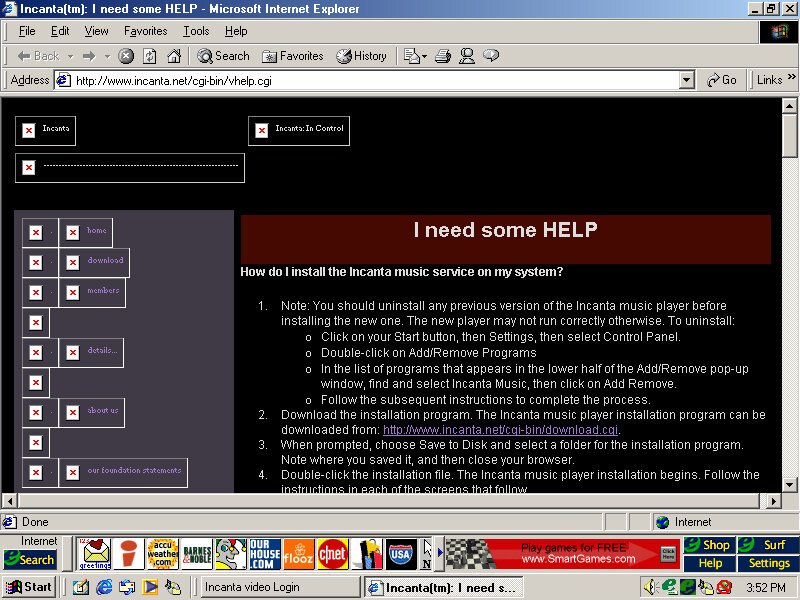Screen dimensions: 800x600
Task: Click the Print icon in toolbar
Action: (443, 56)
